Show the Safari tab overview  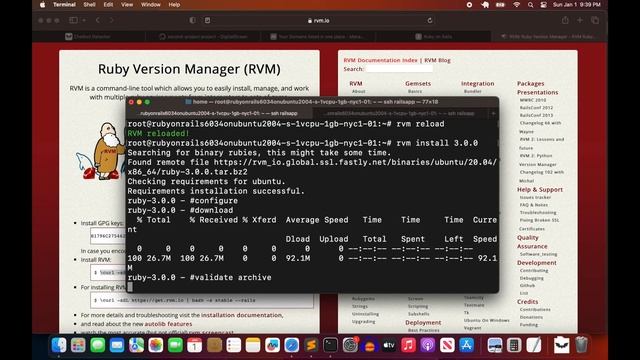pos(595,20)
